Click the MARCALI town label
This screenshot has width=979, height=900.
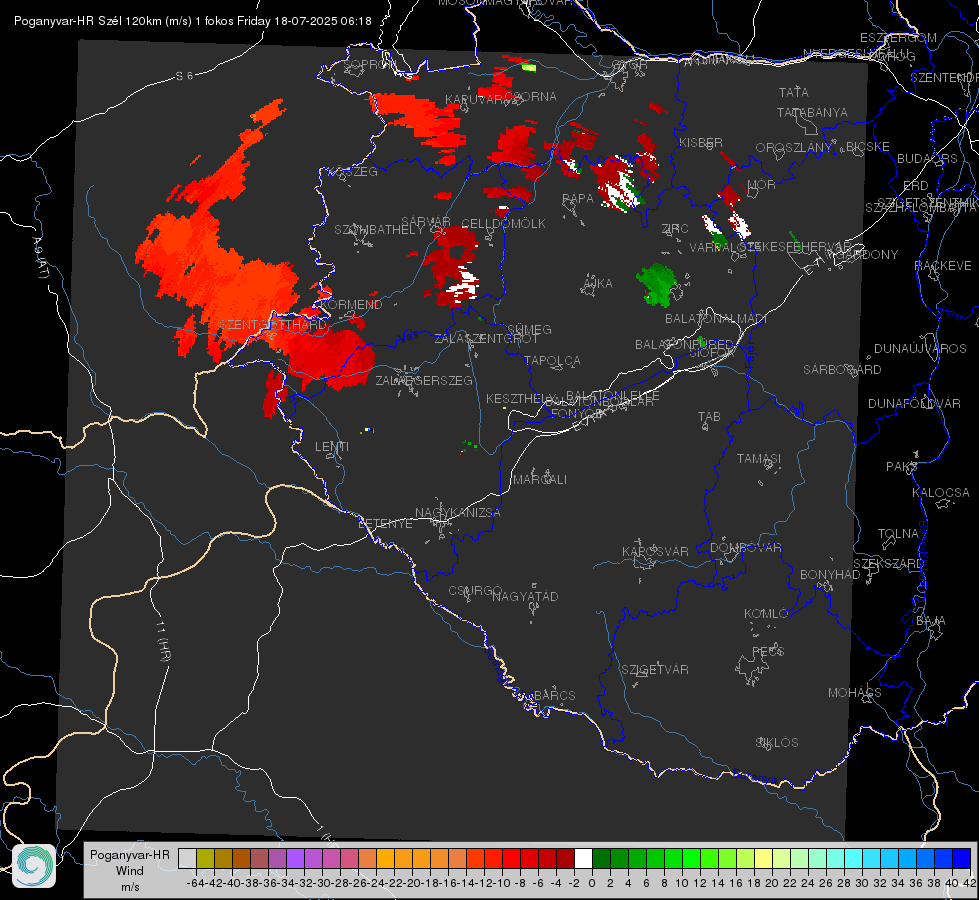(540, 480)
